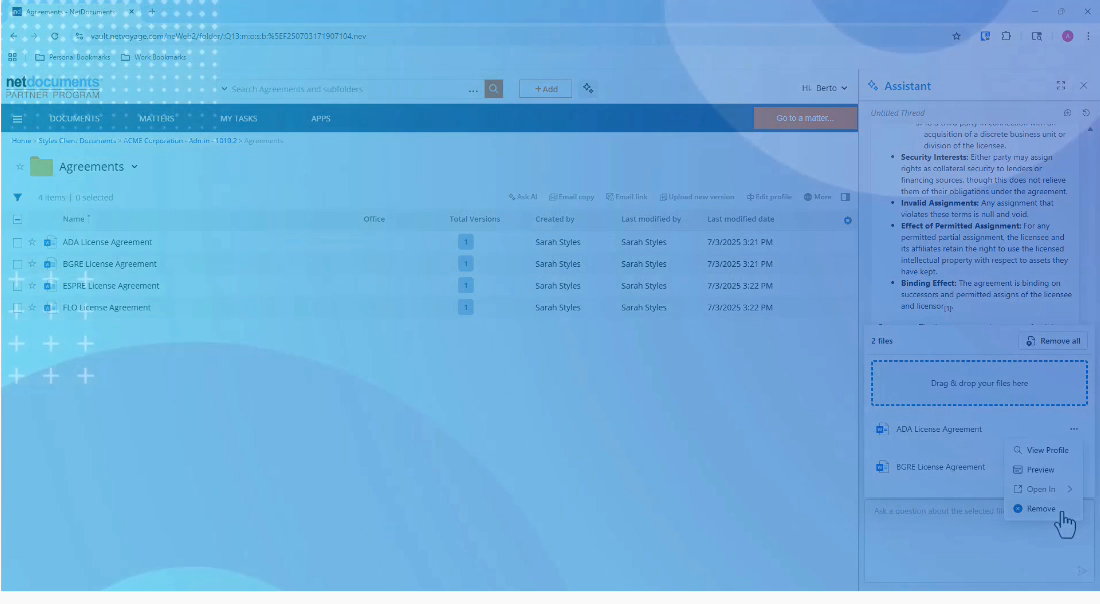Open the DOCUMENTS tab
The image size is (1100, 604).
click(74, 119)
